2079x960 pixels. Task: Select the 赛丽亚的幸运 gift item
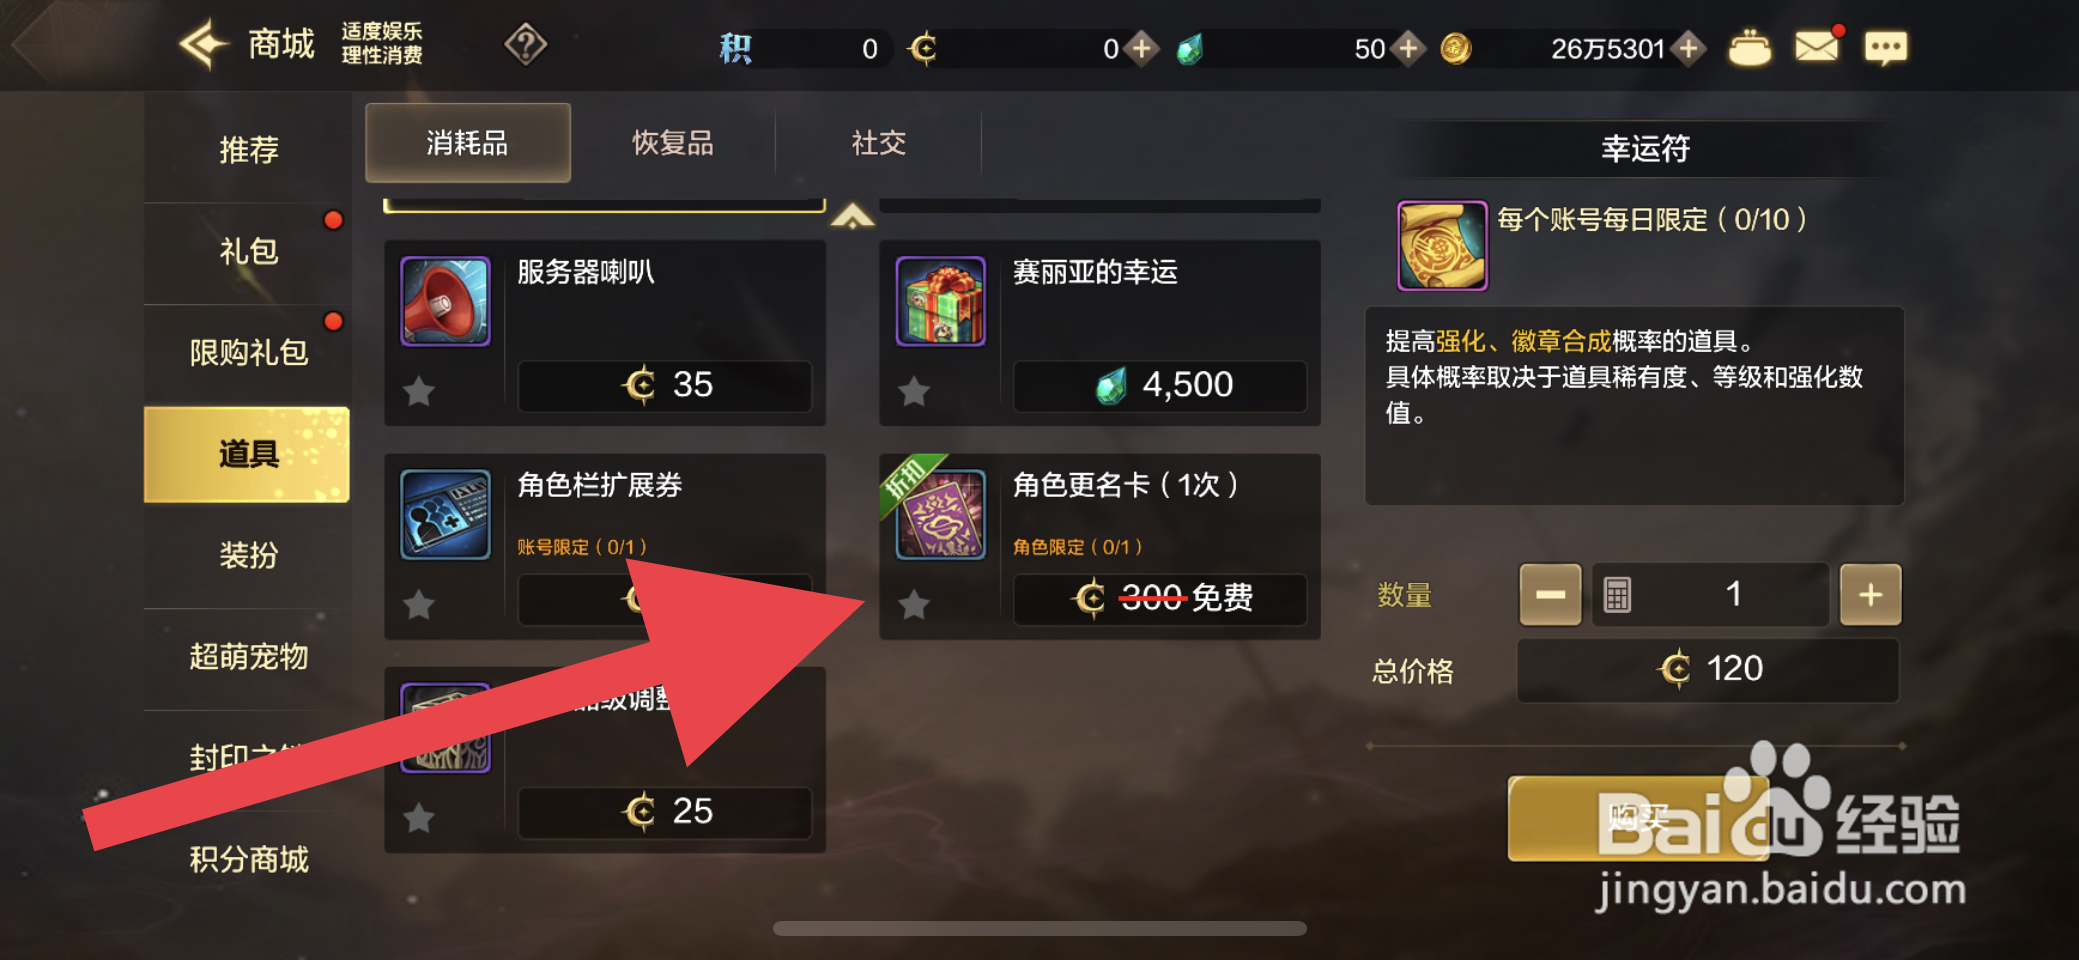click(1099, 333)
